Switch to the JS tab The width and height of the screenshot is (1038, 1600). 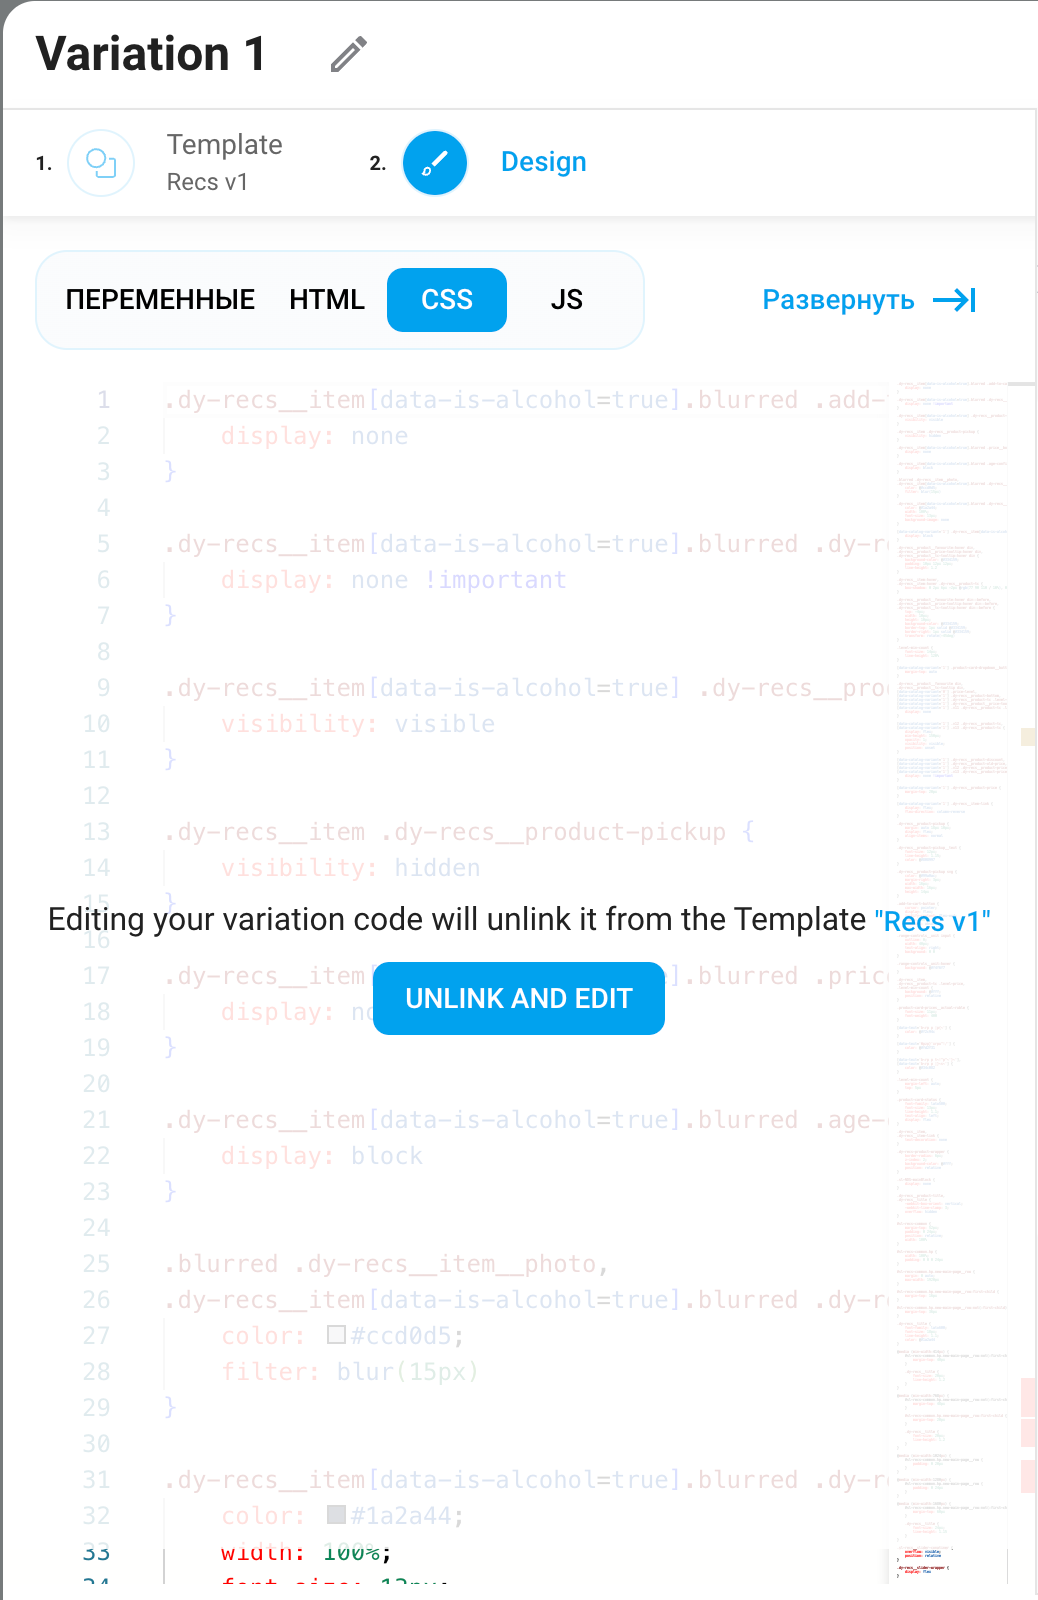[566, 300]
